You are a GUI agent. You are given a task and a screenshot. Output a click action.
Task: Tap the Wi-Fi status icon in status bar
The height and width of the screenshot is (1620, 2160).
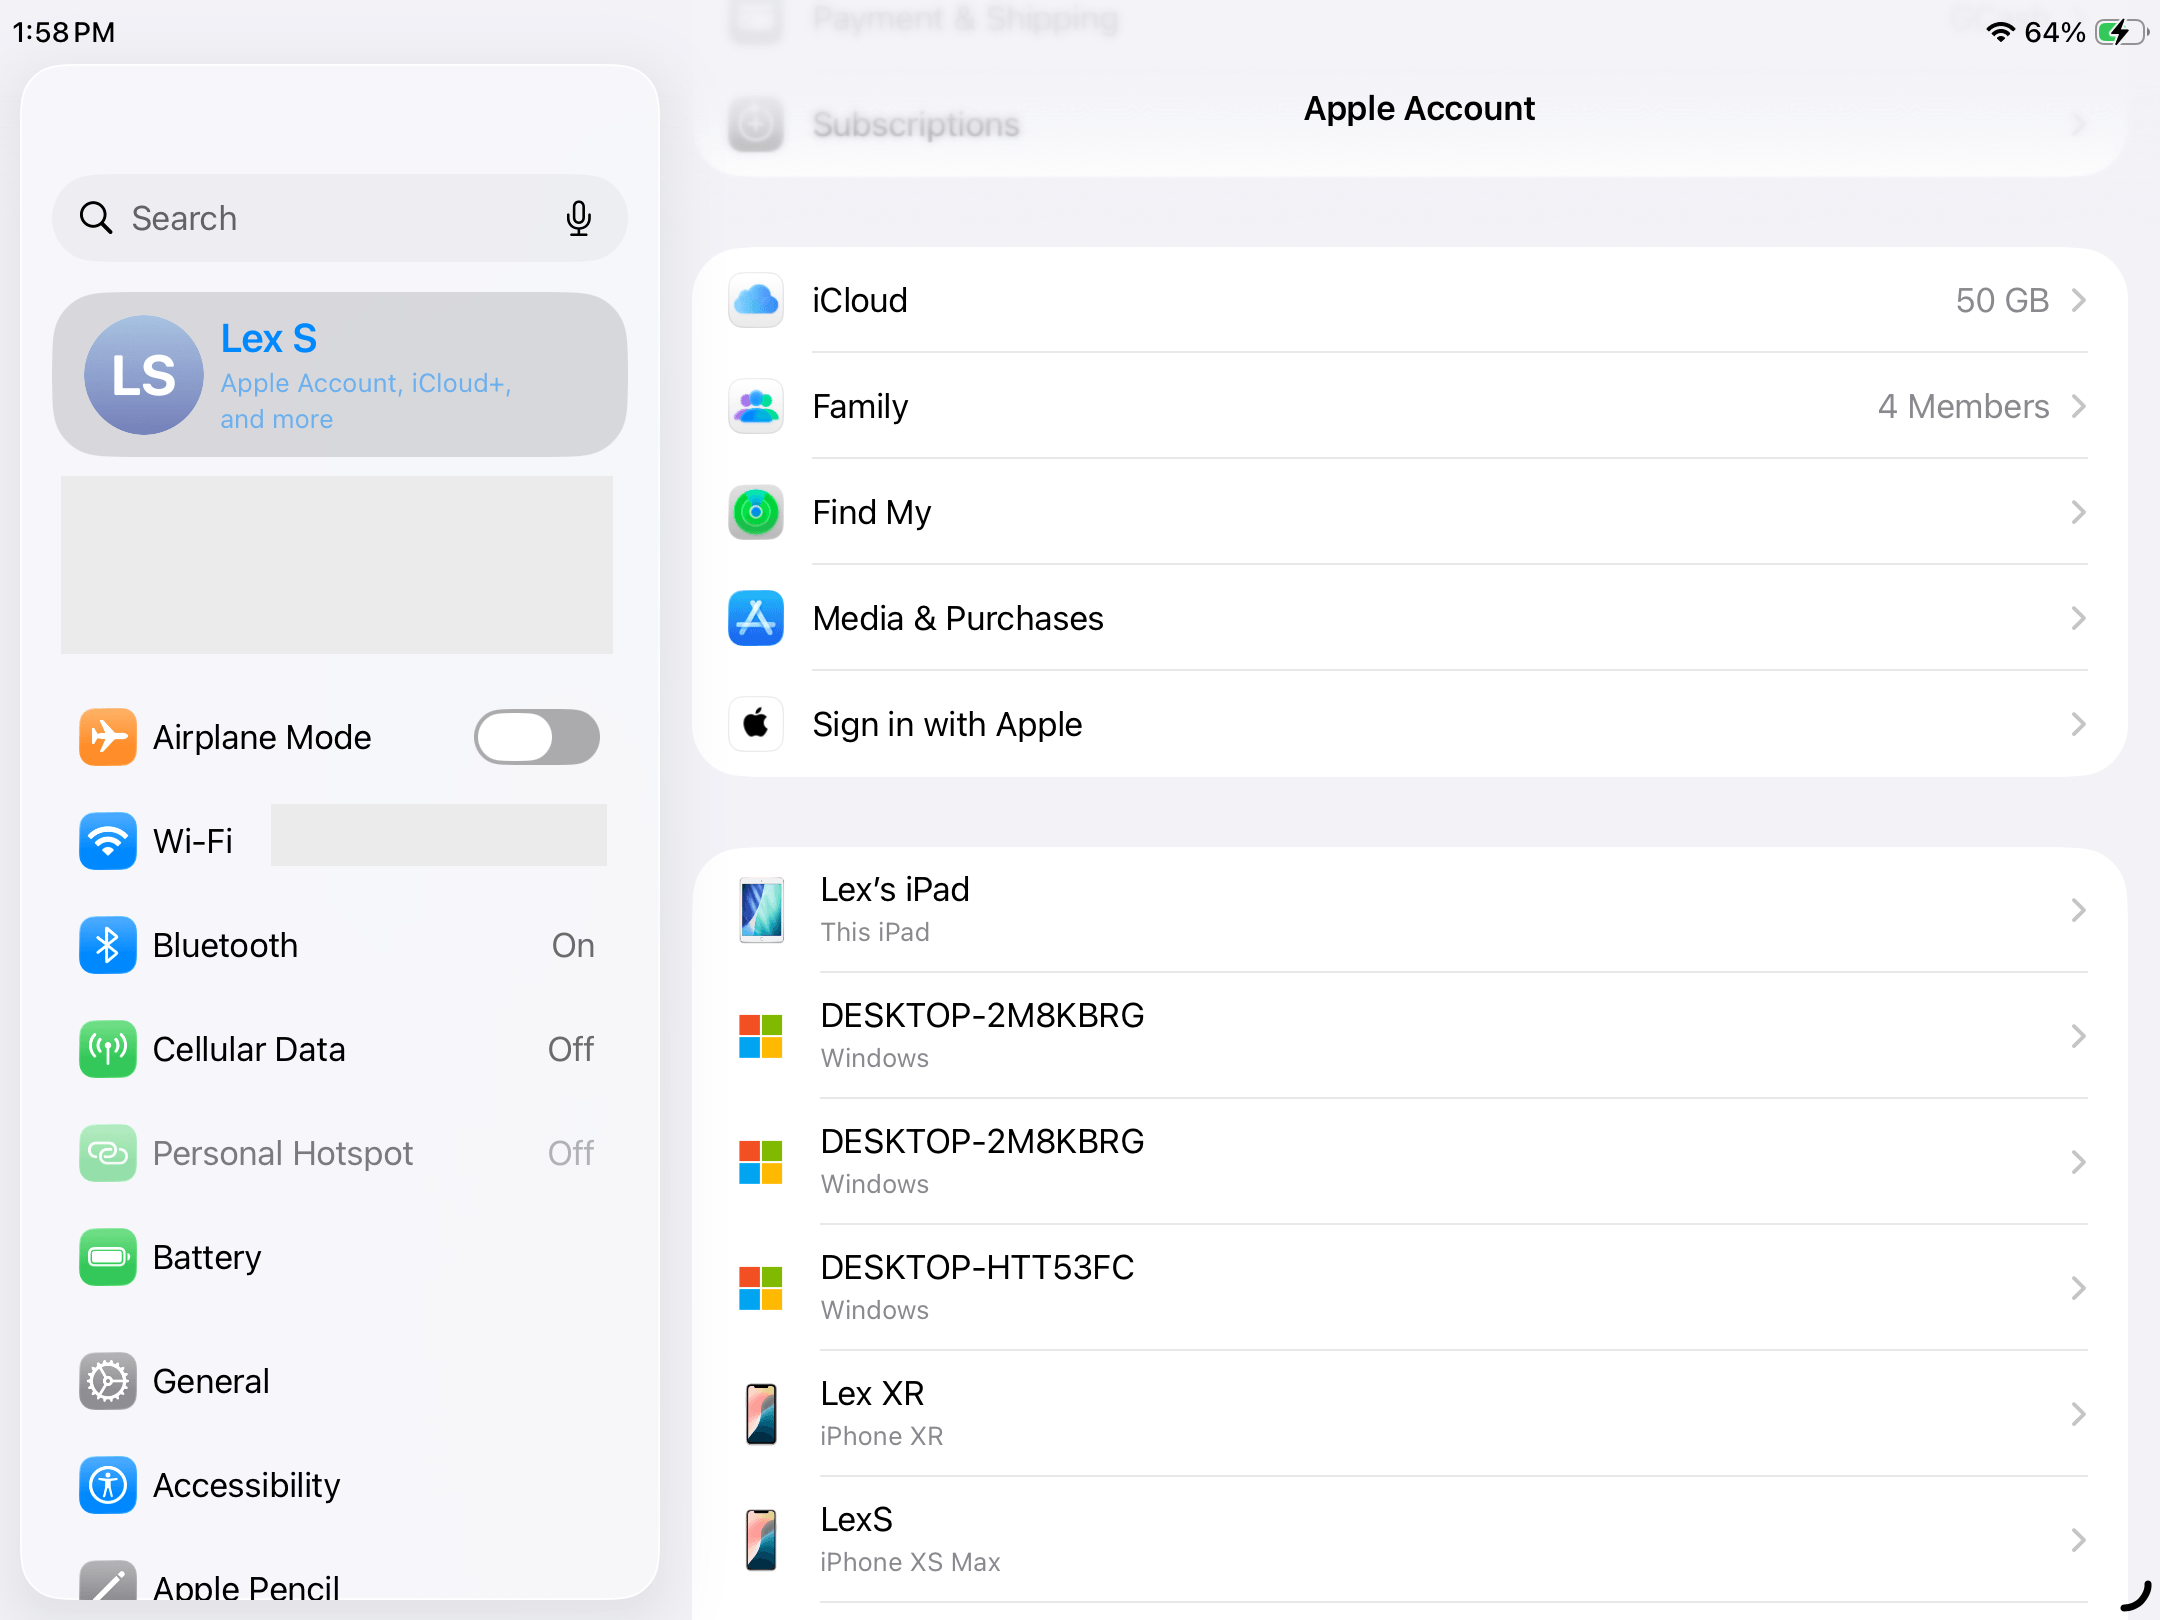pos(2000,32)
